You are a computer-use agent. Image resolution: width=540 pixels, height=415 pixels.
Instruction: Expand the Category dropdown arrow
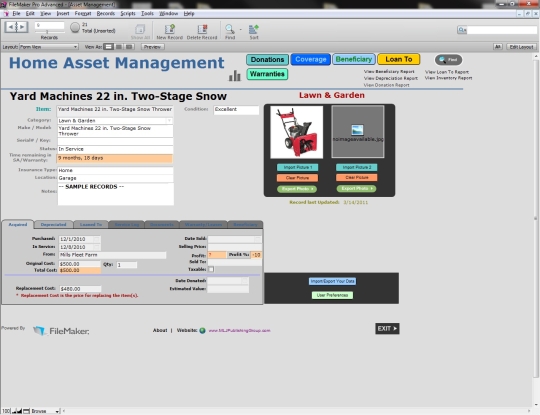[x=169, y=121]
